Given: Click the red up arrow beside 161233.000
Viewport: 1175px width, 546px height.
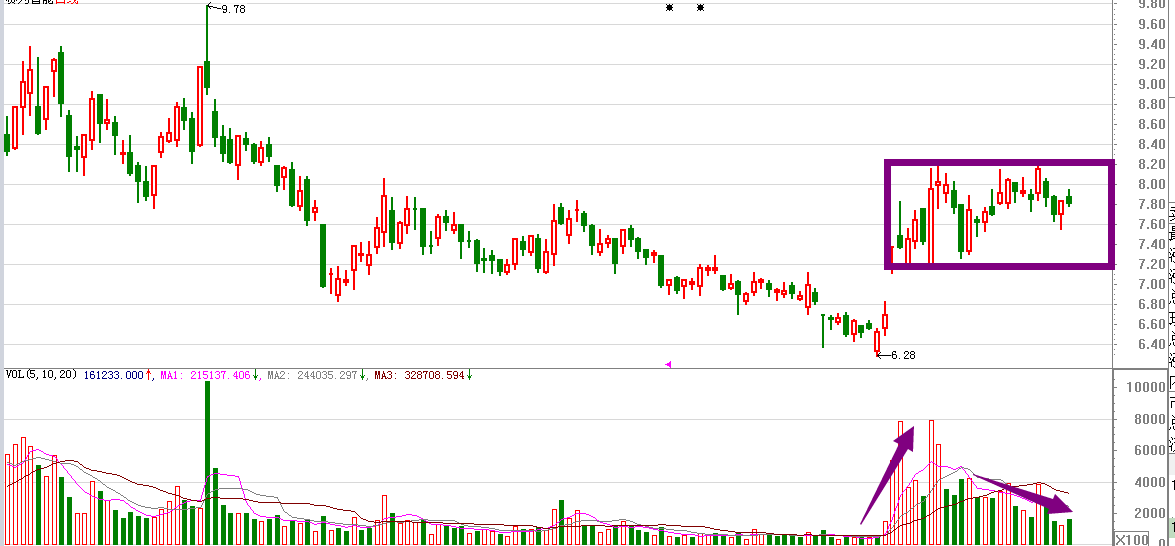Looking at the screenshot, I should pos(148,374).
